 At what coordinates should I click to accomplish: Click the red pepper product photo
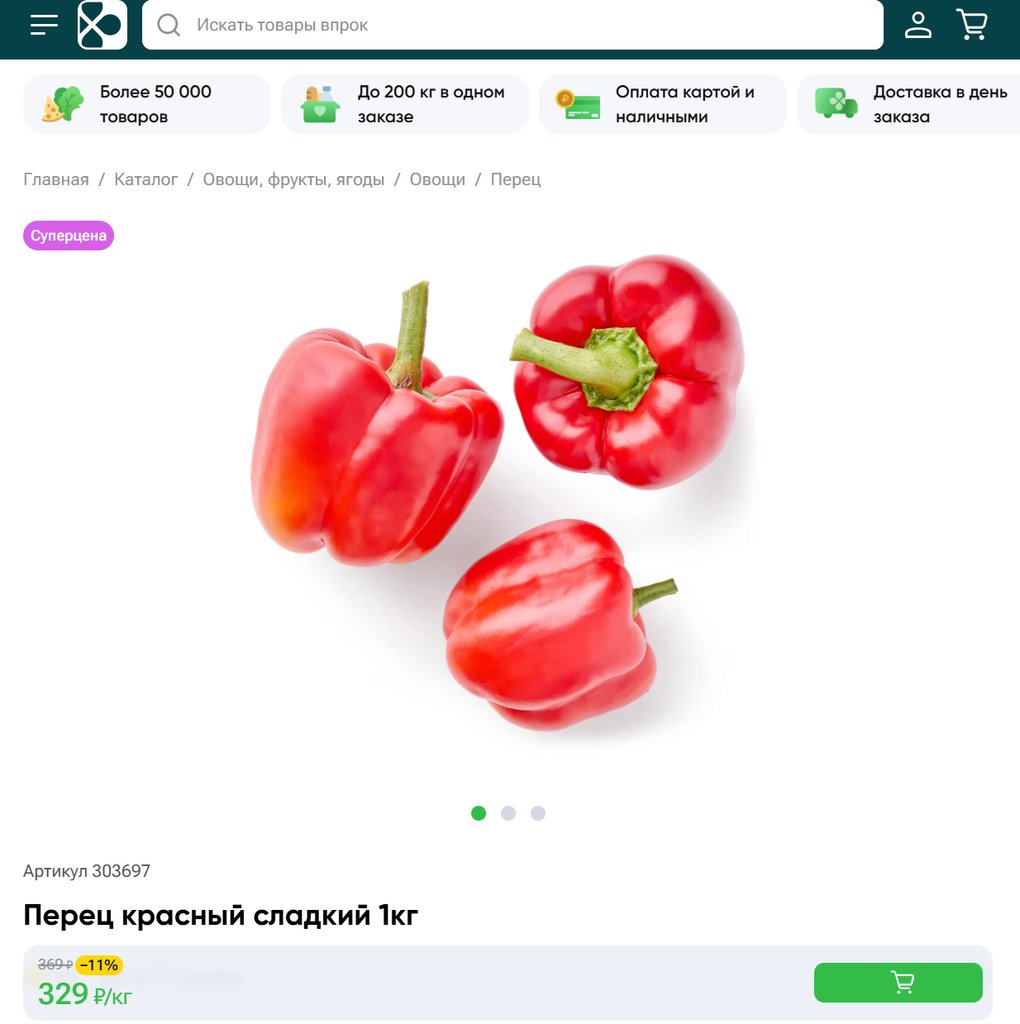pos(498,493)
